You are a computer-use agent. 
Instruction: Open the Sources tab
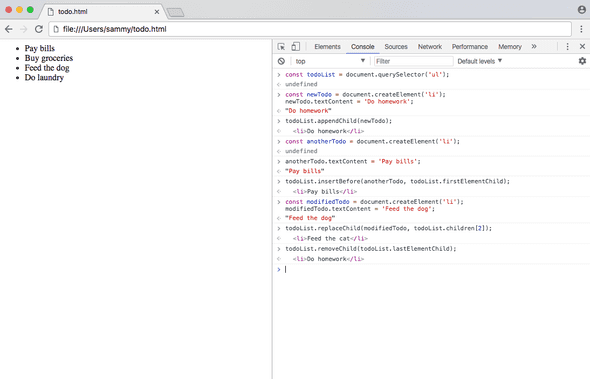tap(396, 47)
